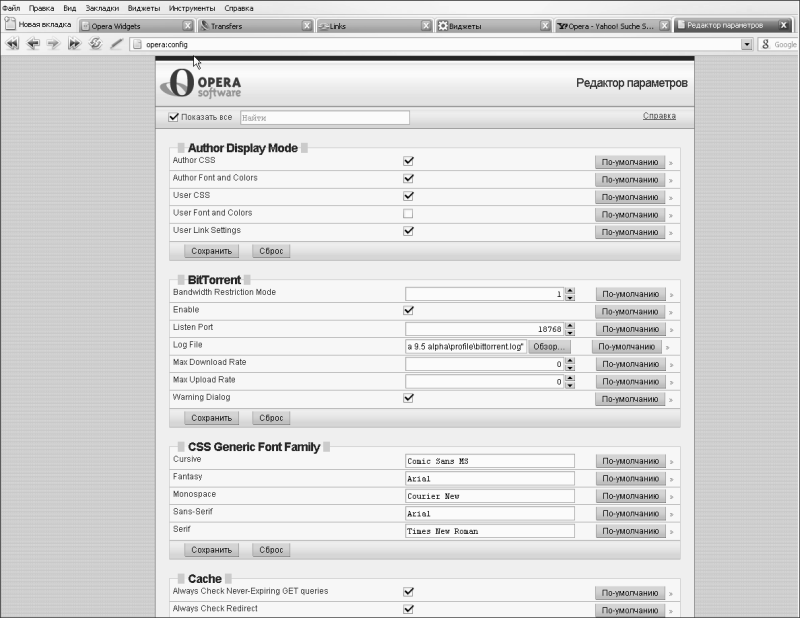Screen dimensions: 800x618
Task: Close the Transfers tab
Action: coord(307,26)
